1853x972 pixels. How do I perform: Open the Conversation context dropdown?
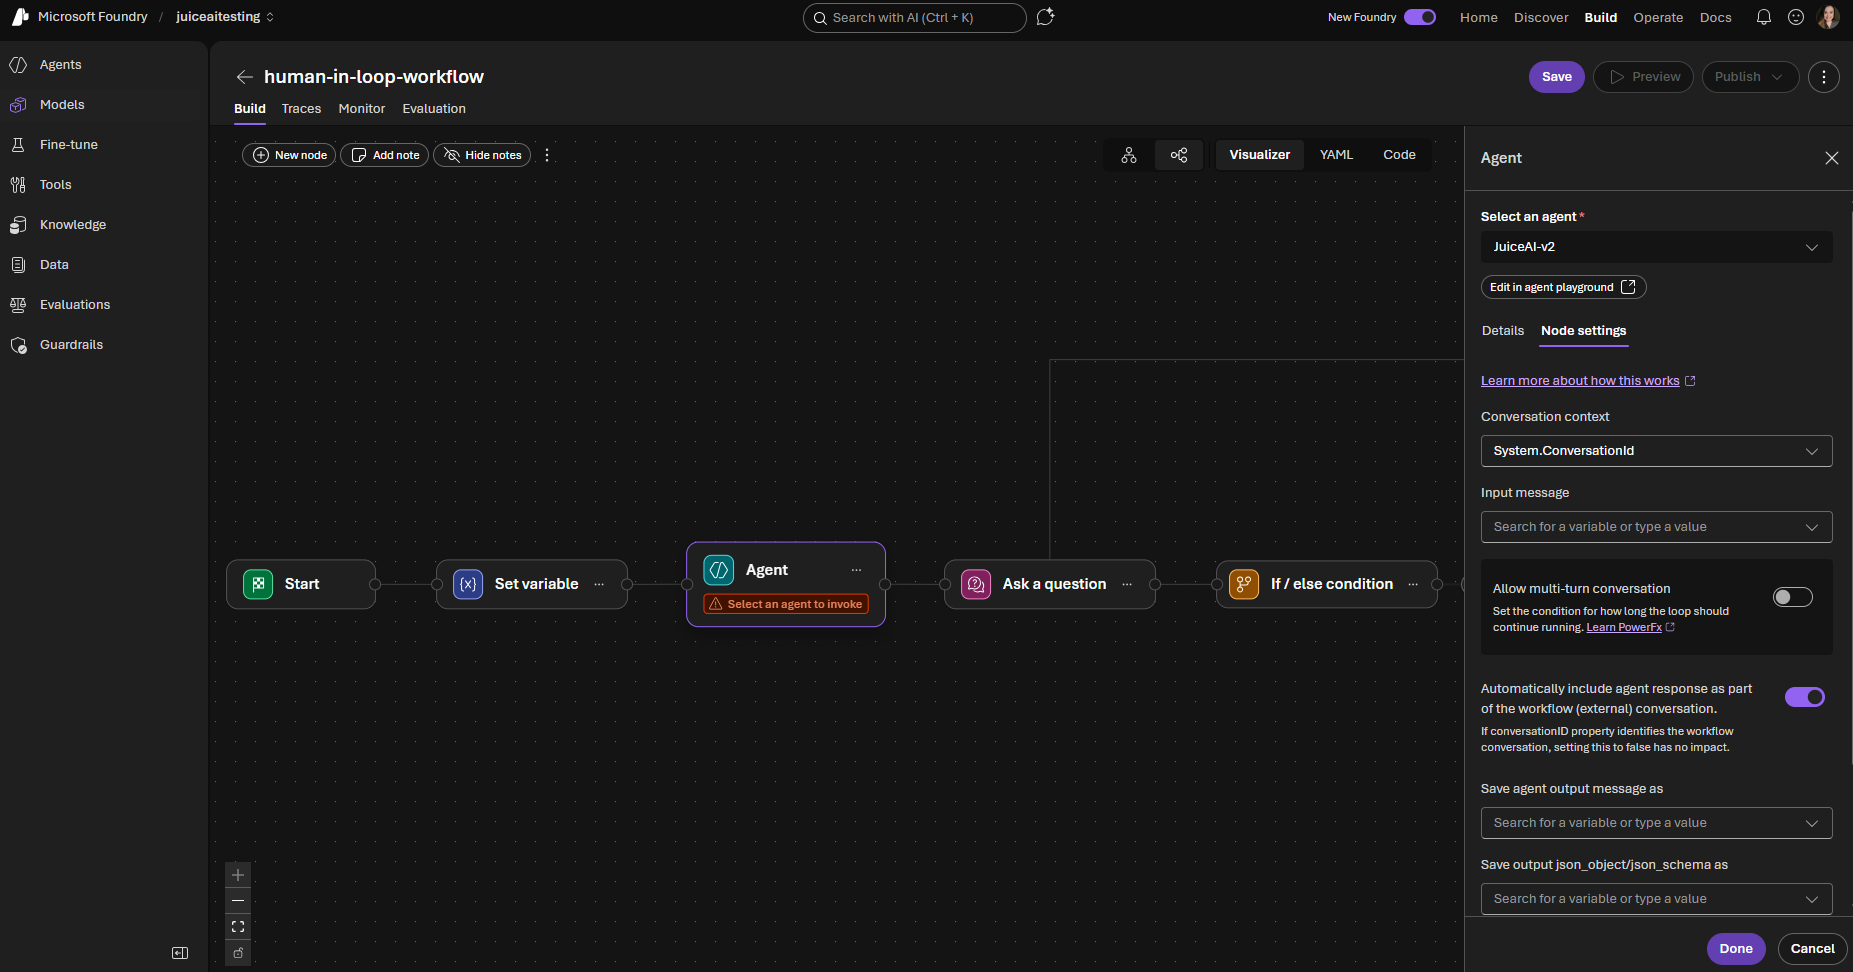click(x=1656, y=451)
